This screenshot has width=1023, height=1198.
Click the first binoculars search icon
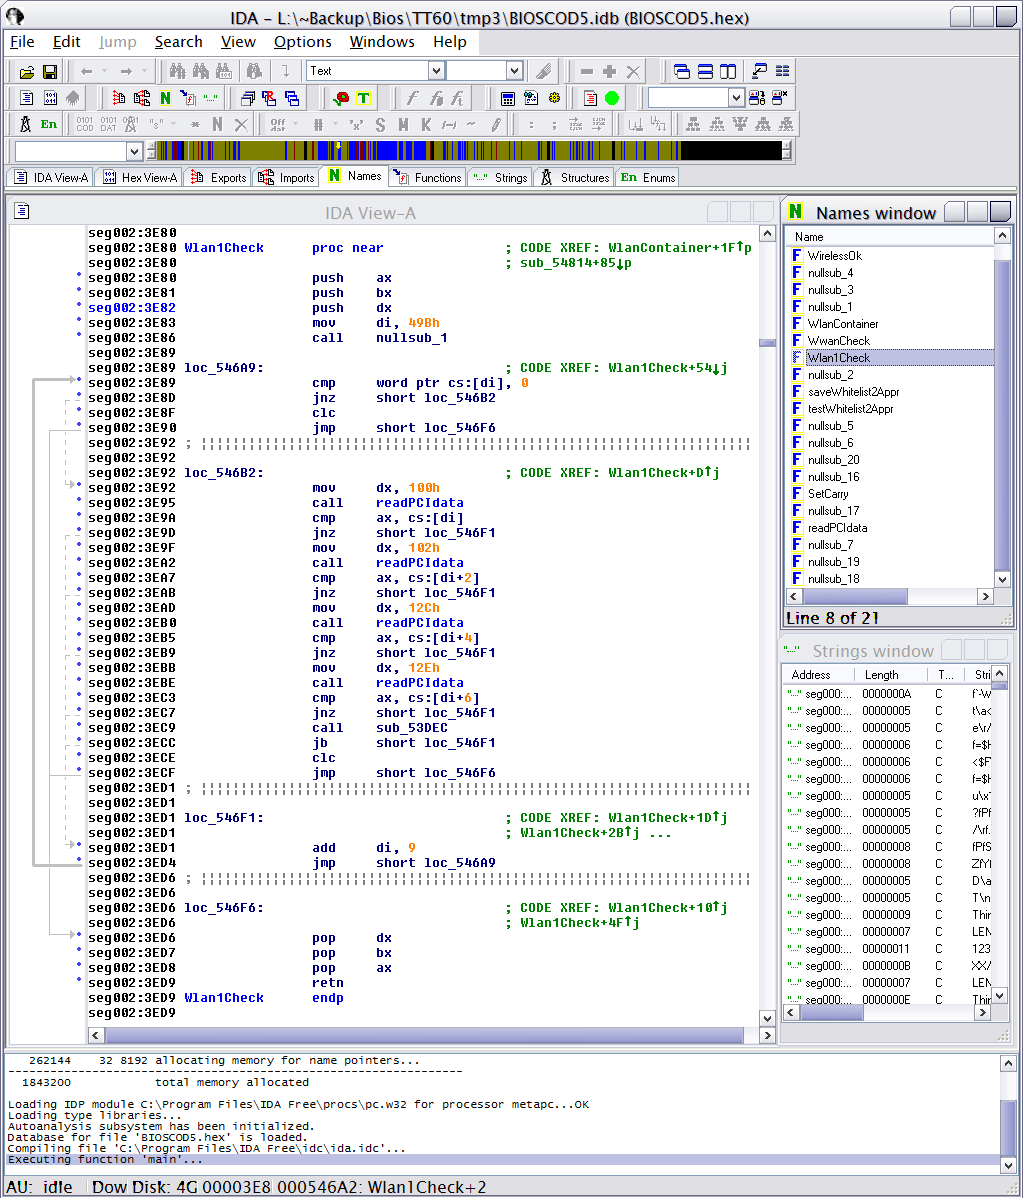177,72
